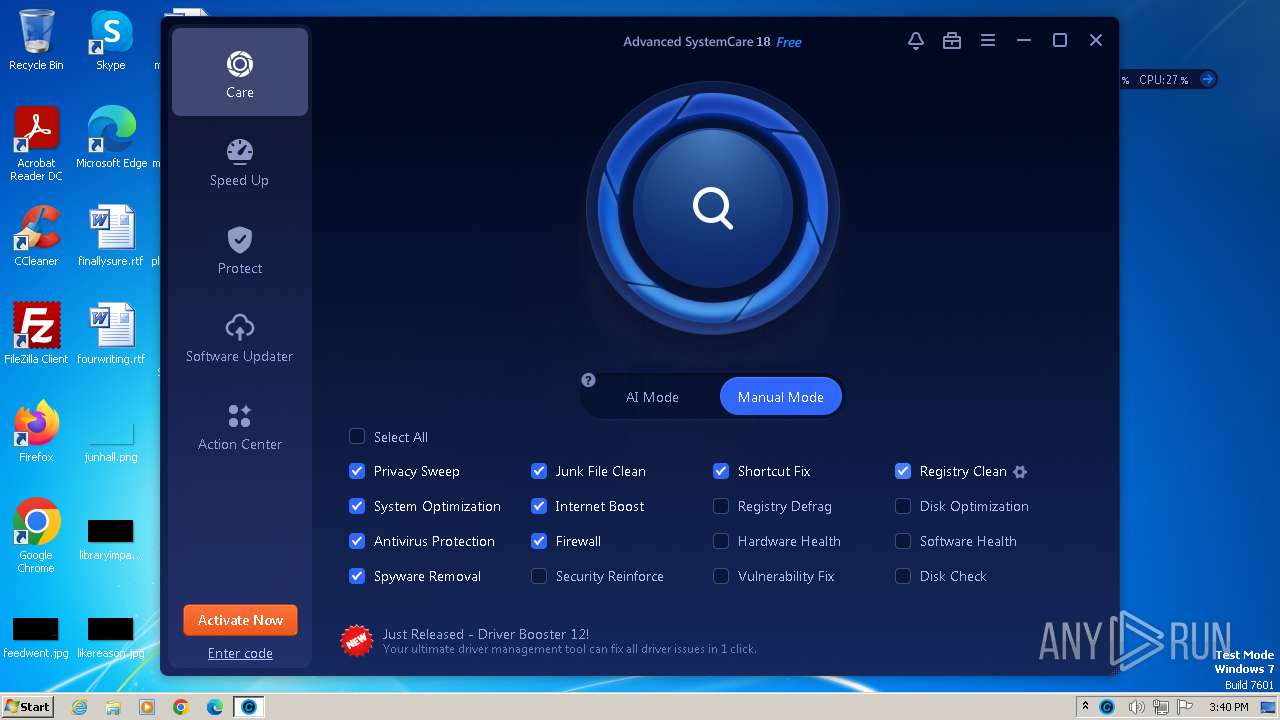Screen dimensions: 1280x720
Task: Click the Action Center flag in system tray
Action: [1184, 707]
